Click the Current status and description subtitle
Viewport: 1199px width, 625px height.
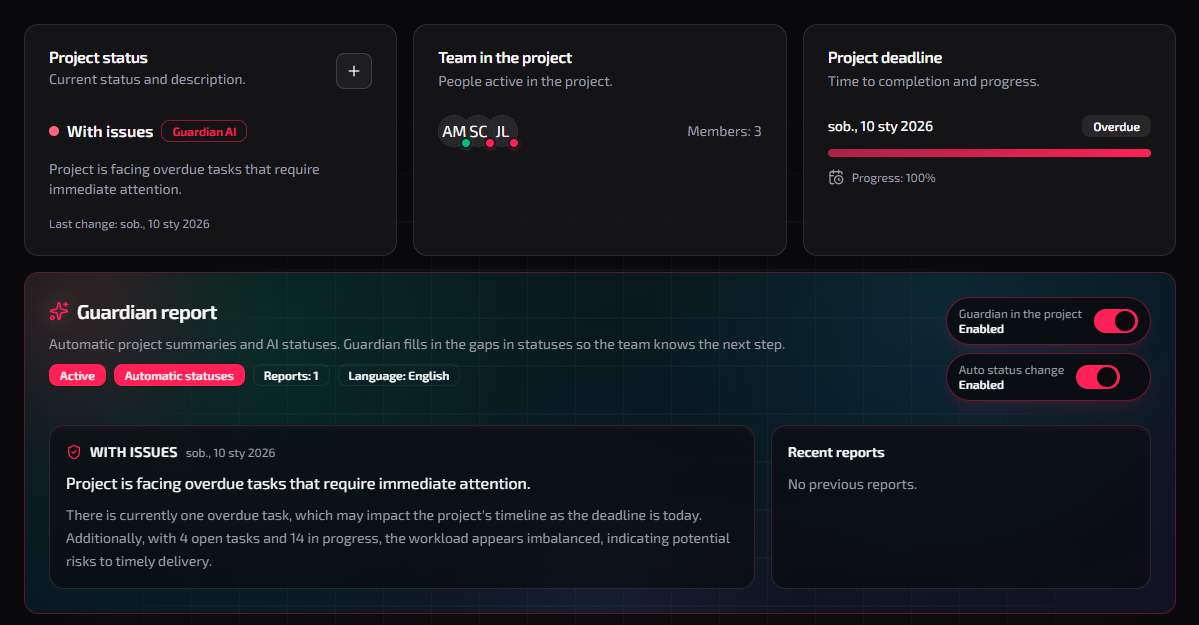[147, 80]
